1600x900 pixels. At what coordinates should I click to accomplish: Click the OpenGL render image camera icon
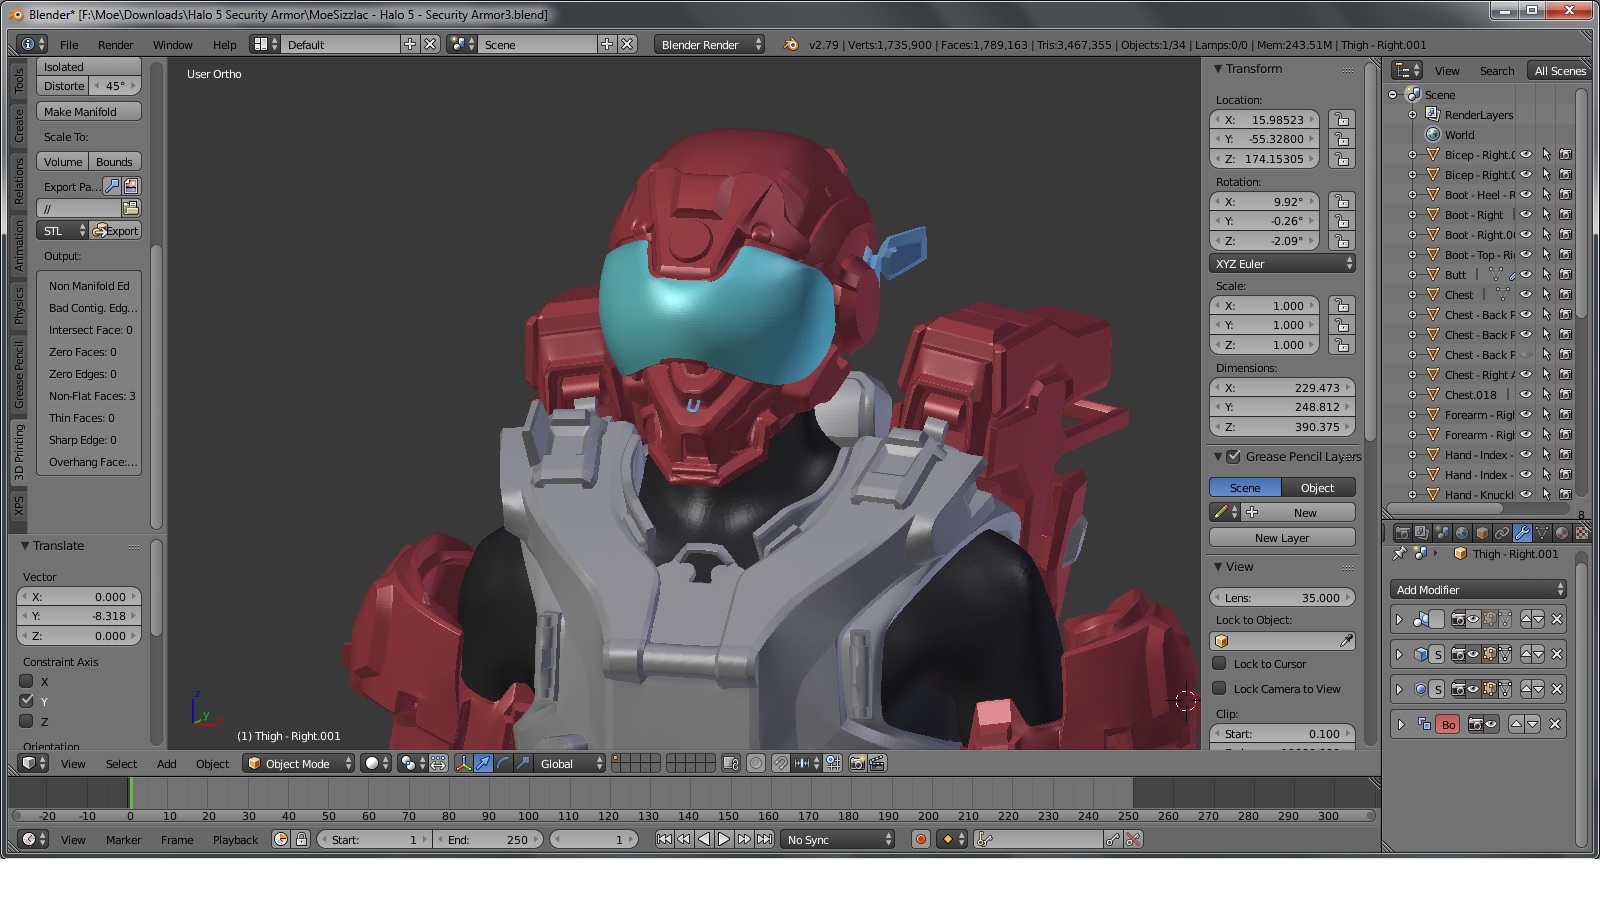pyautogui.click(x=857, y=763)
